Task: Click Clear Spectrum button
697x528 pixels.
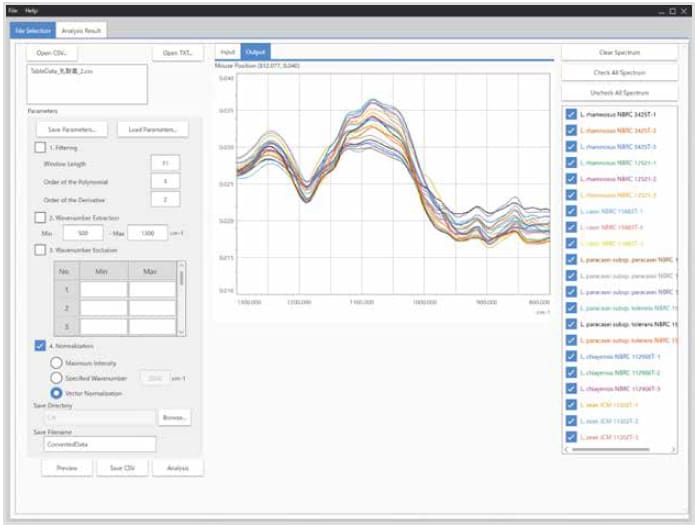Action: click(x=619, y=52)
